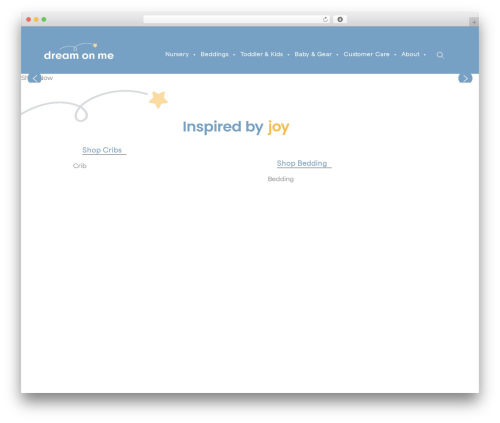Open the Beddings menu
Viewport: 500px width, 423px height.
[214, 54]
